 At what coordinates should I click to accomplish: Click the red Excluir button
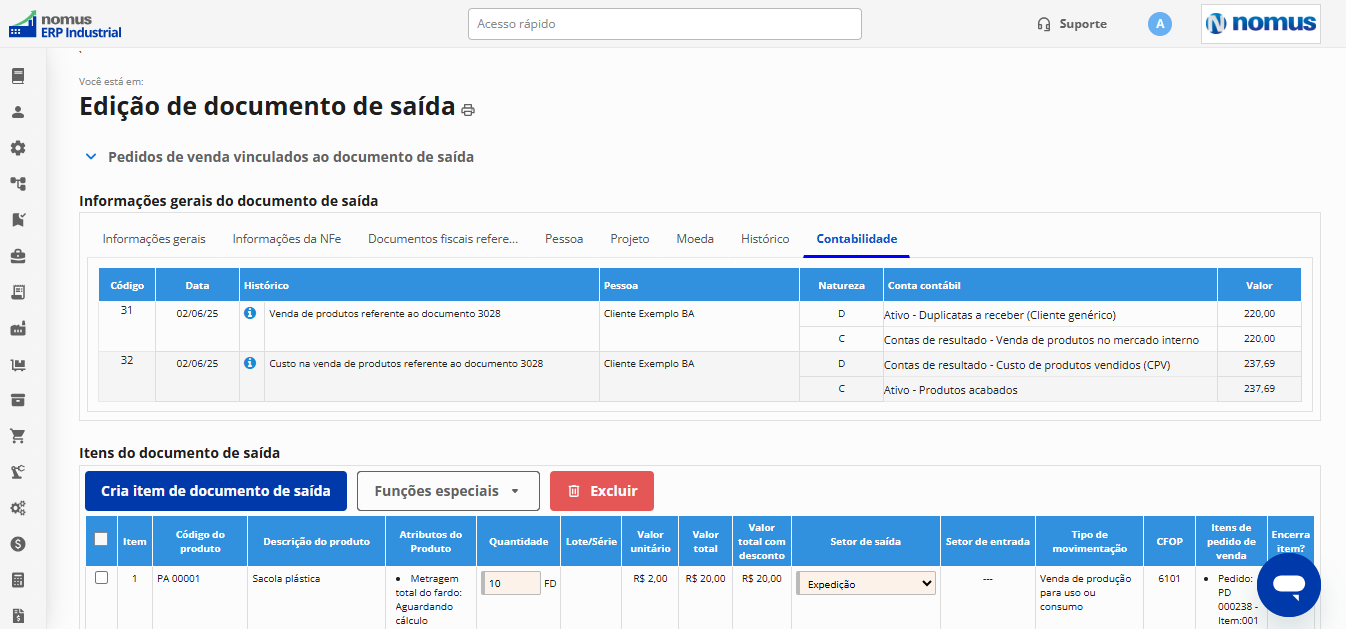pos(602,491)
